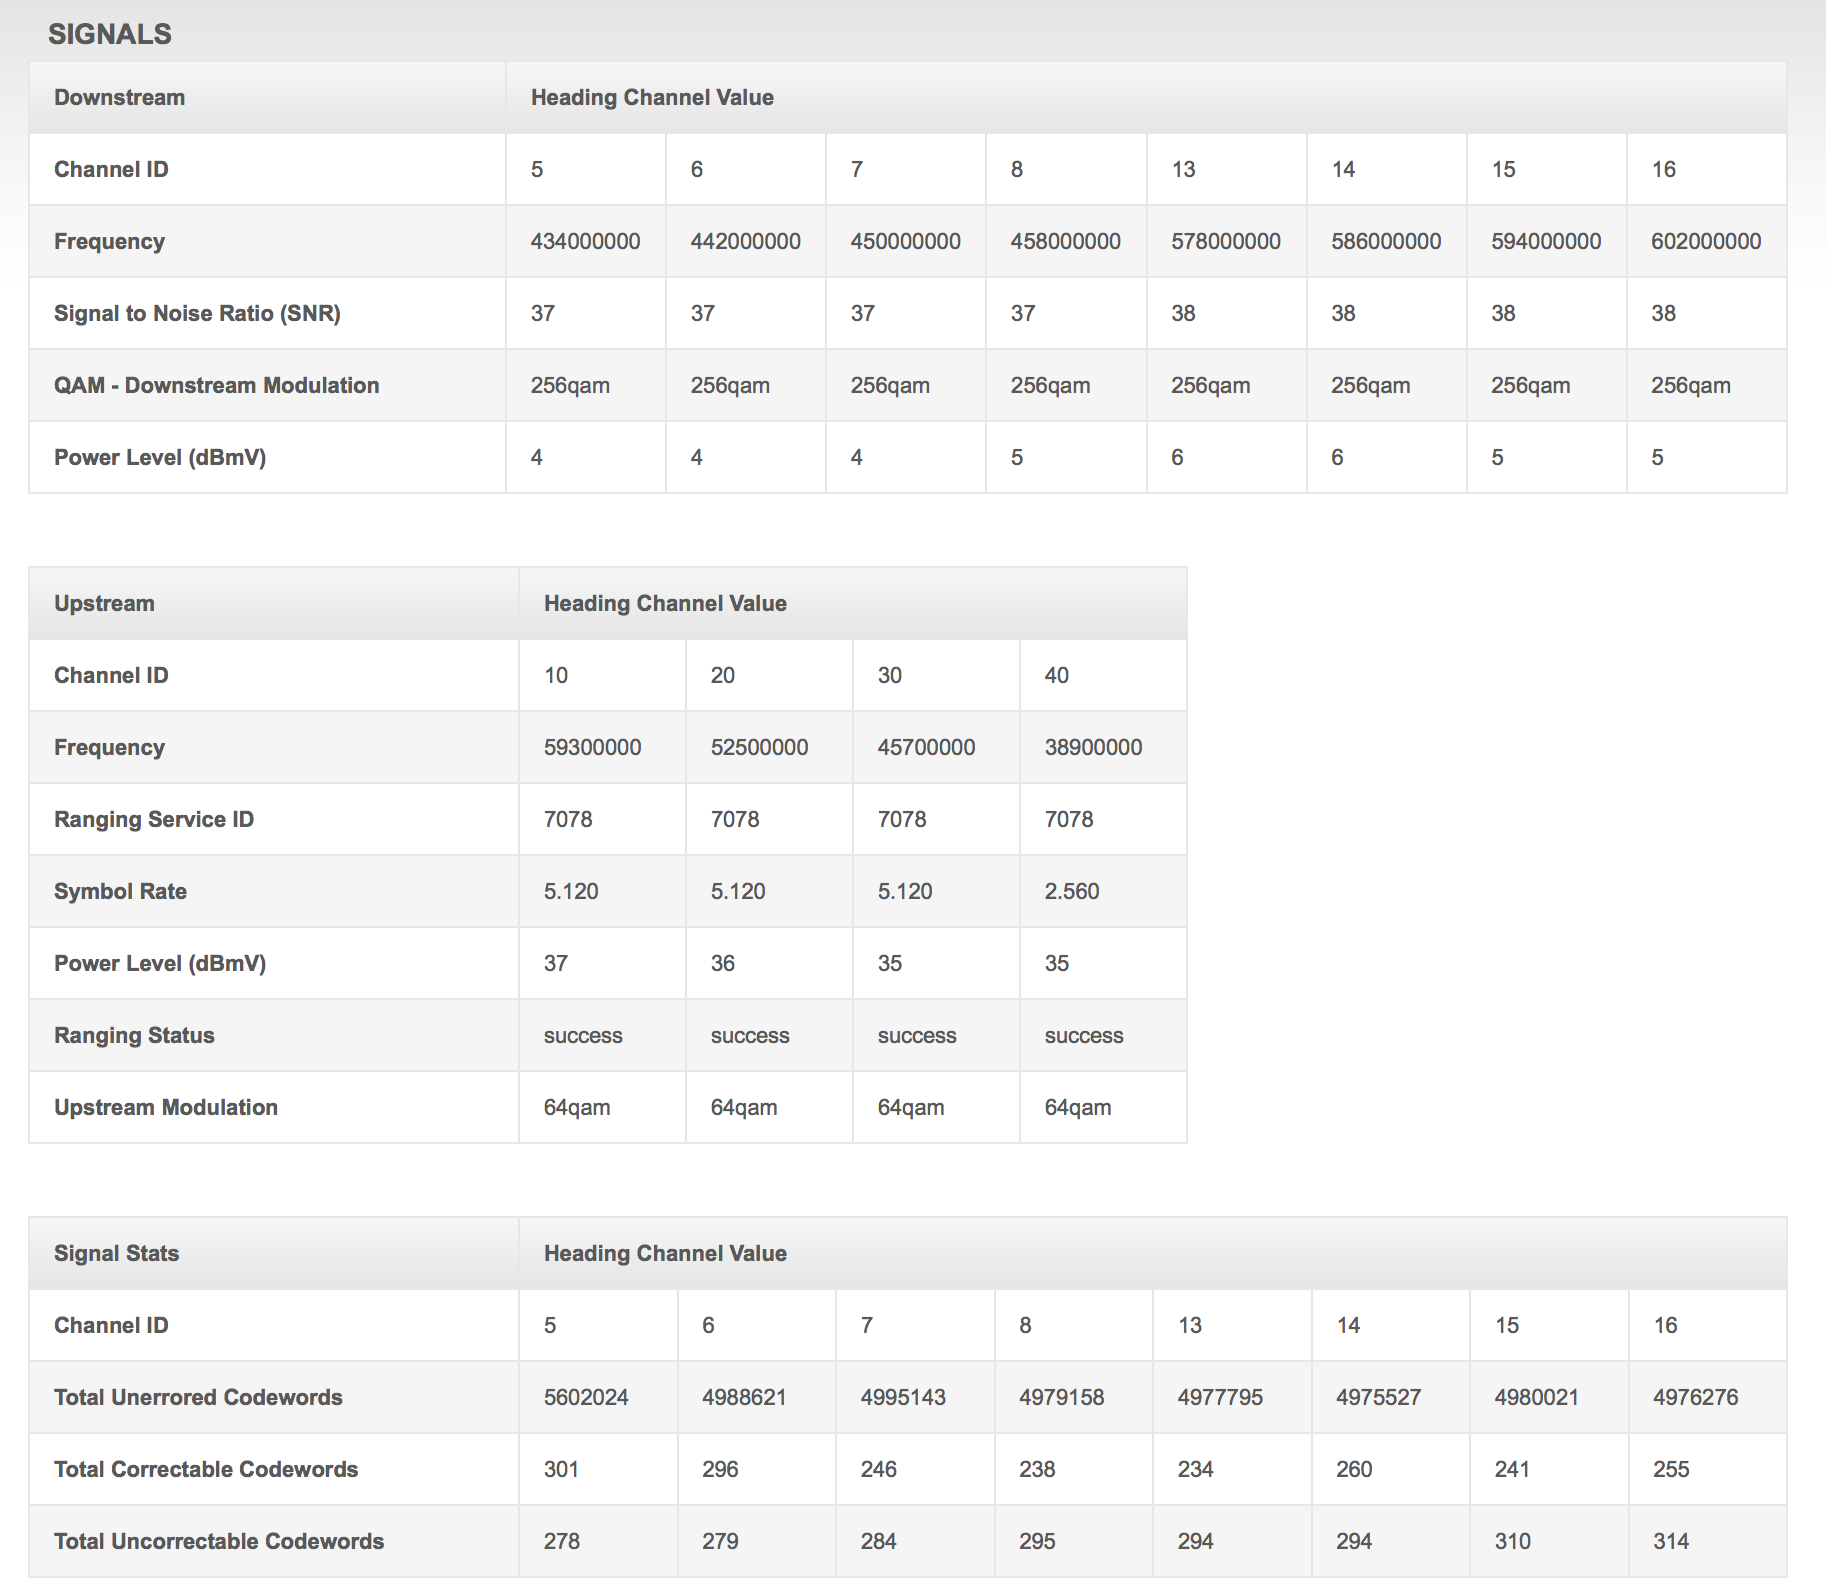1826x1586 pixels.
Task: Click the SIGNALS page heading
Action: tap(110, 34)
